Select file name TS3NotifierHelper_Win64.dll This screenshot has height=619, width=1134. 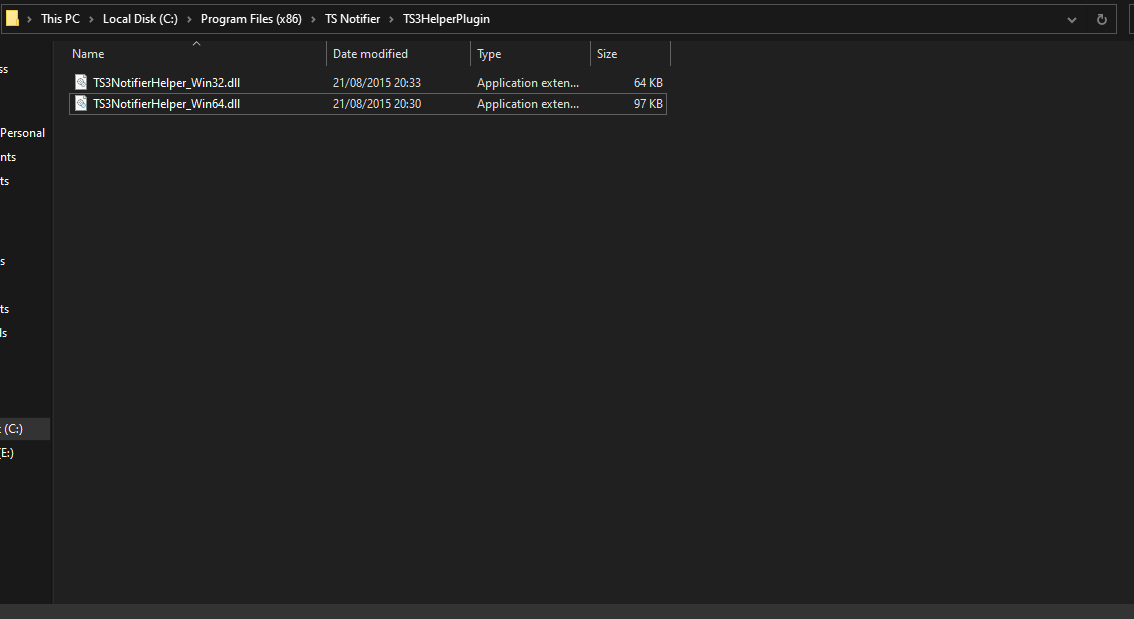point(166,104)
